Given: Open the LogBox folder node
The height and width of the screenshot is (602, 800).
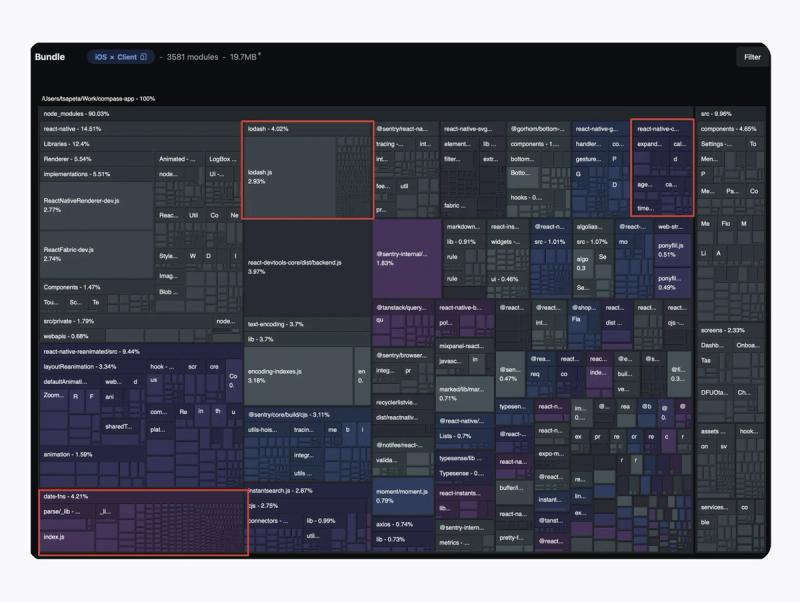Looking at the screenshot, I should pyautogui.click(x=223, y=159).
